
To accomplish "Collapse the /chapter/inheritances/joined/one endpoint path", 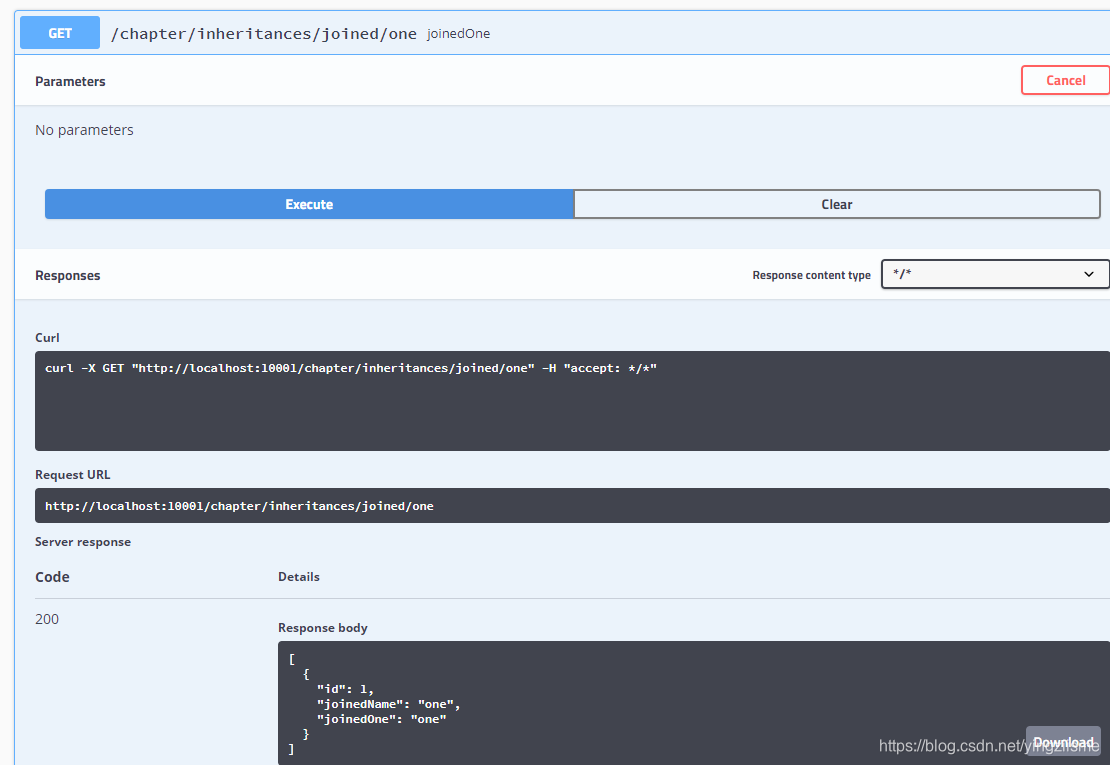I will point(263,33).
